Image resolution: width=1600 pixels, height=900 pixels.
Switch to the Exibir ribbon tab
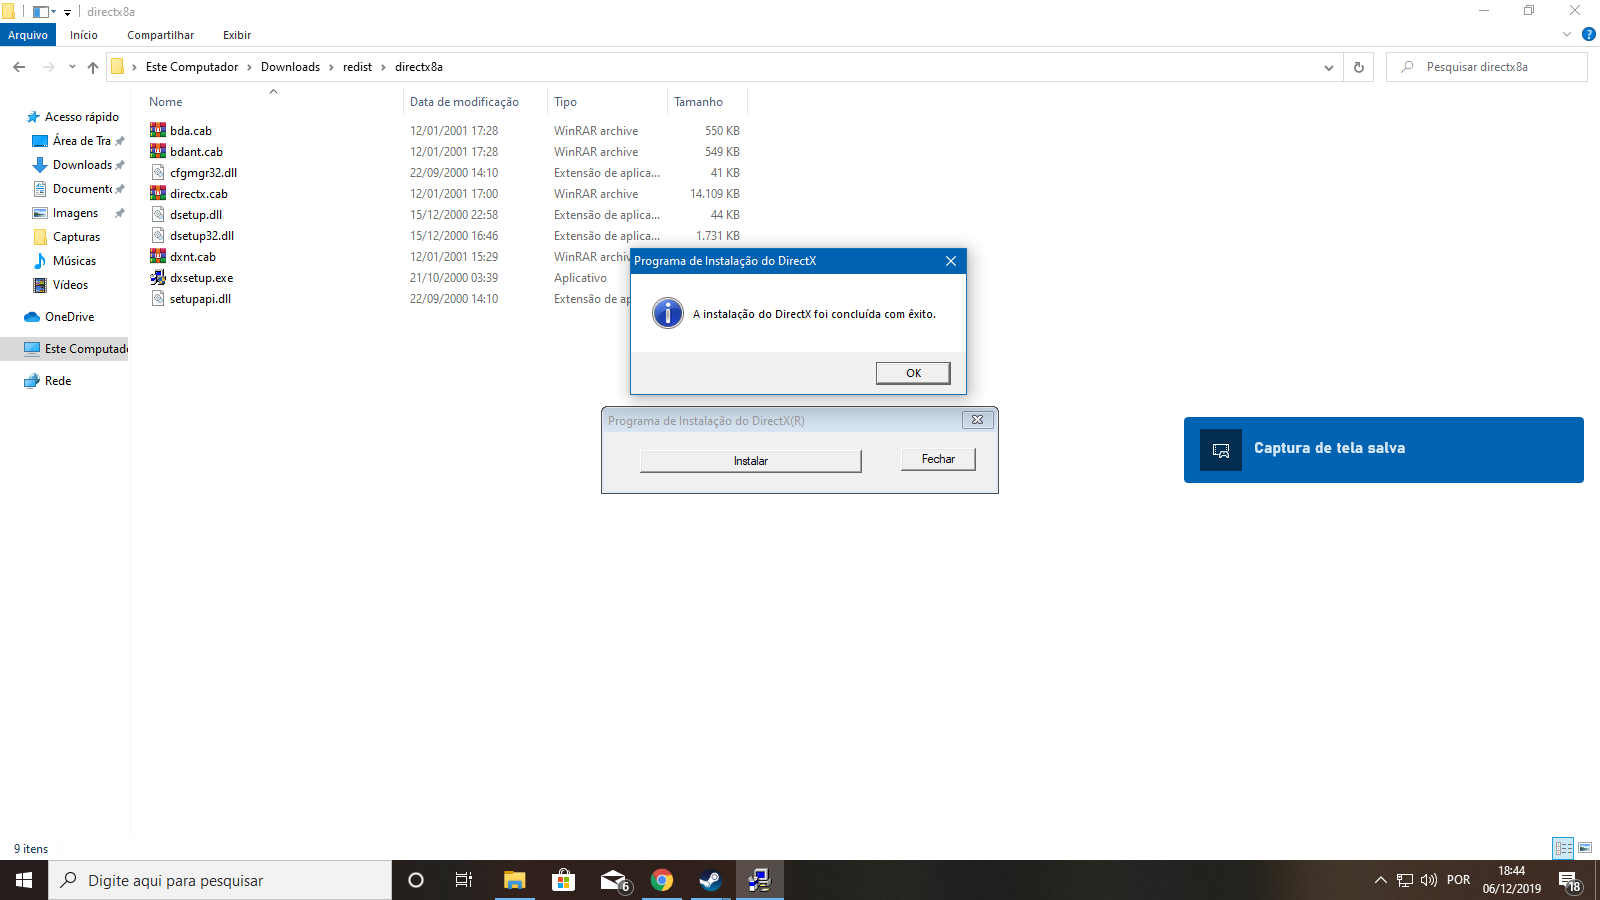237,35
